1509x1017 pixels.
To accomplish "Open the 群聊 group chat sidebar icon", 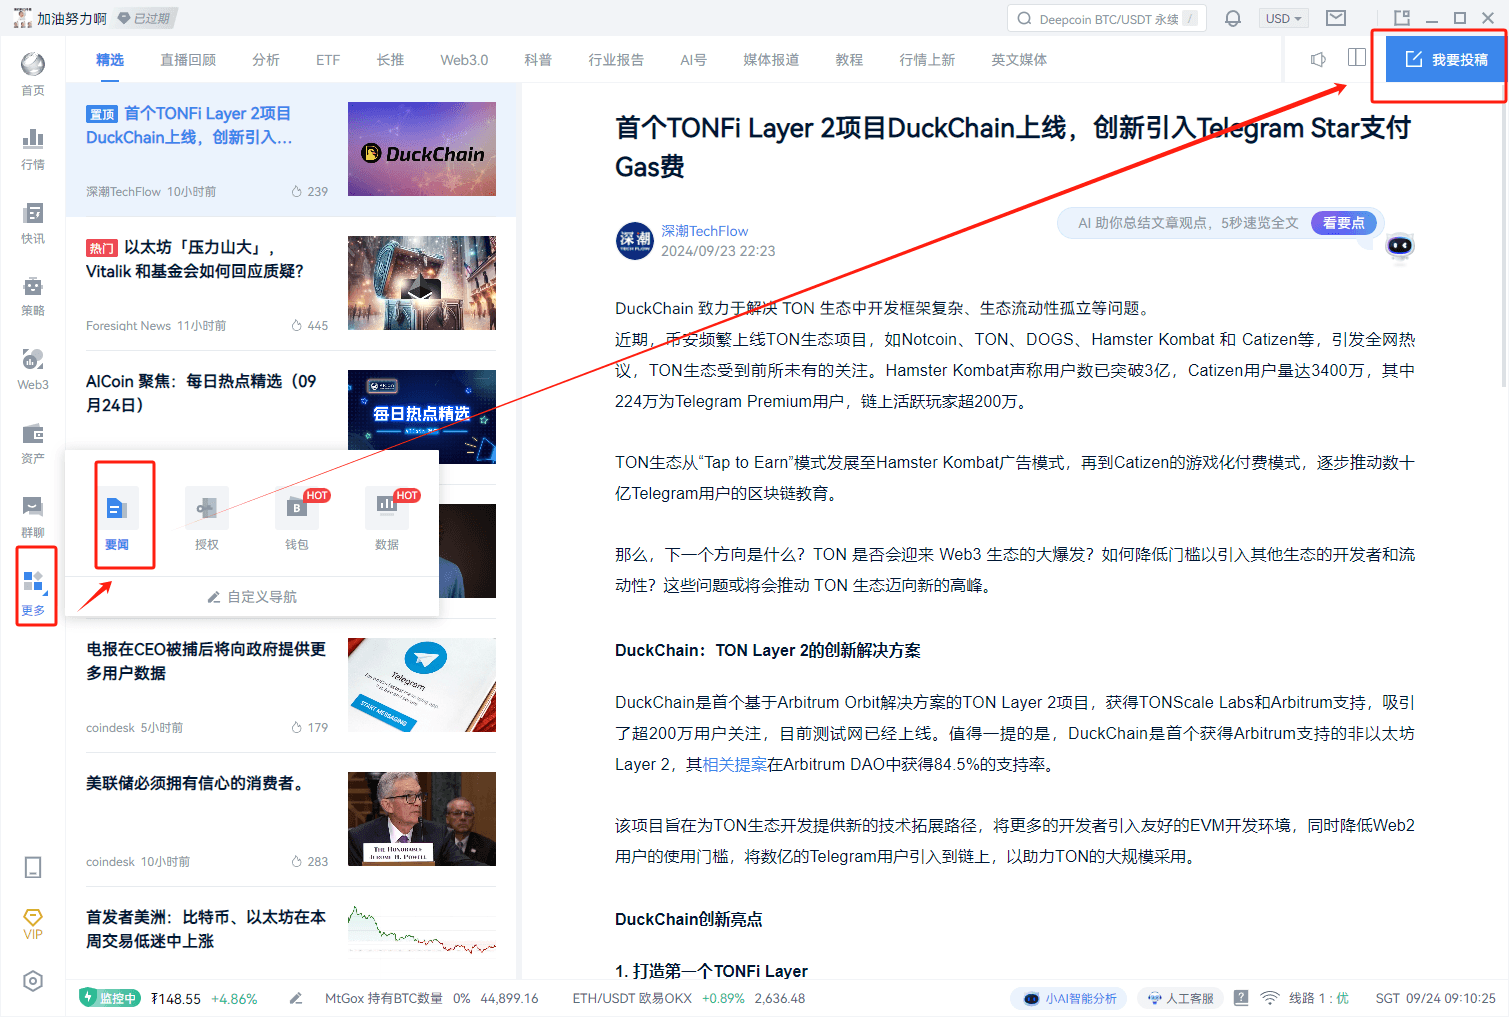I will [33, 517].
